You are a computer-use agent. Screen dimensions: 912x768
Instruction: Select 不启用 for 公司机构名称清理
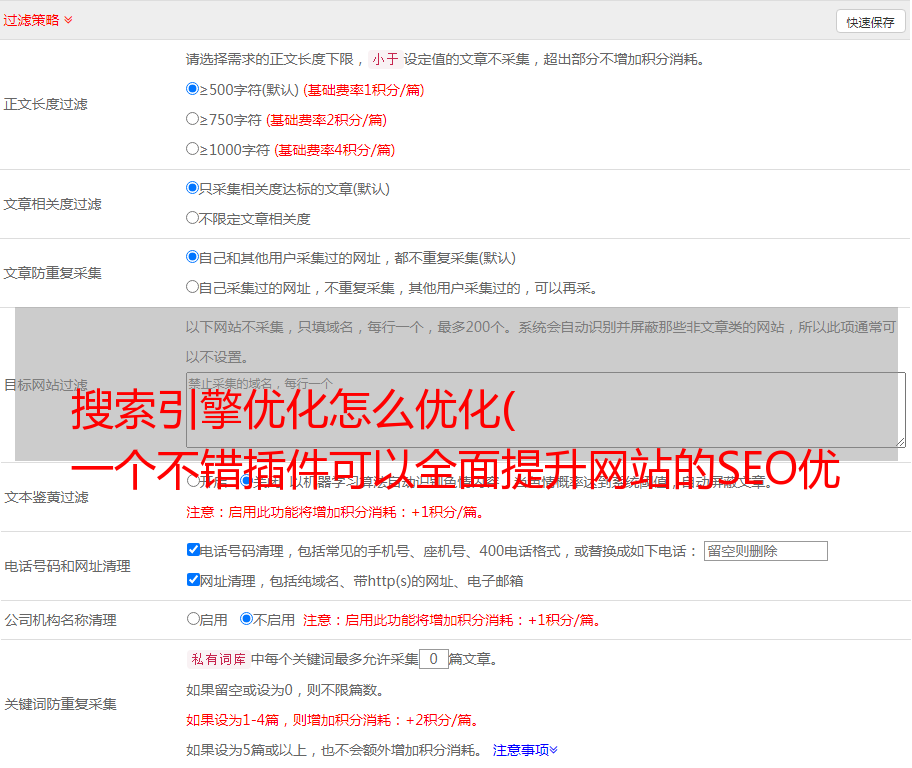tap(246, 619)
